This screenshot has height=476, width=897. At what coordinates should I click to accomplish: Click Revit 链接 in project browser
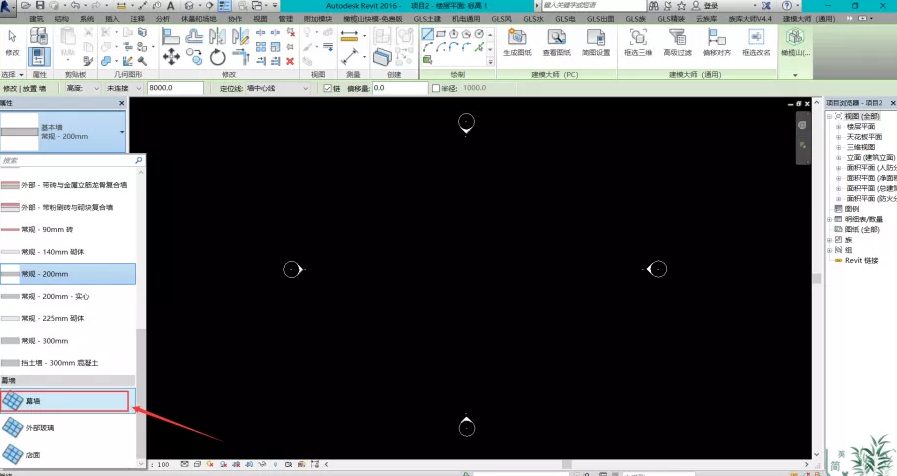tap(861, 260)
